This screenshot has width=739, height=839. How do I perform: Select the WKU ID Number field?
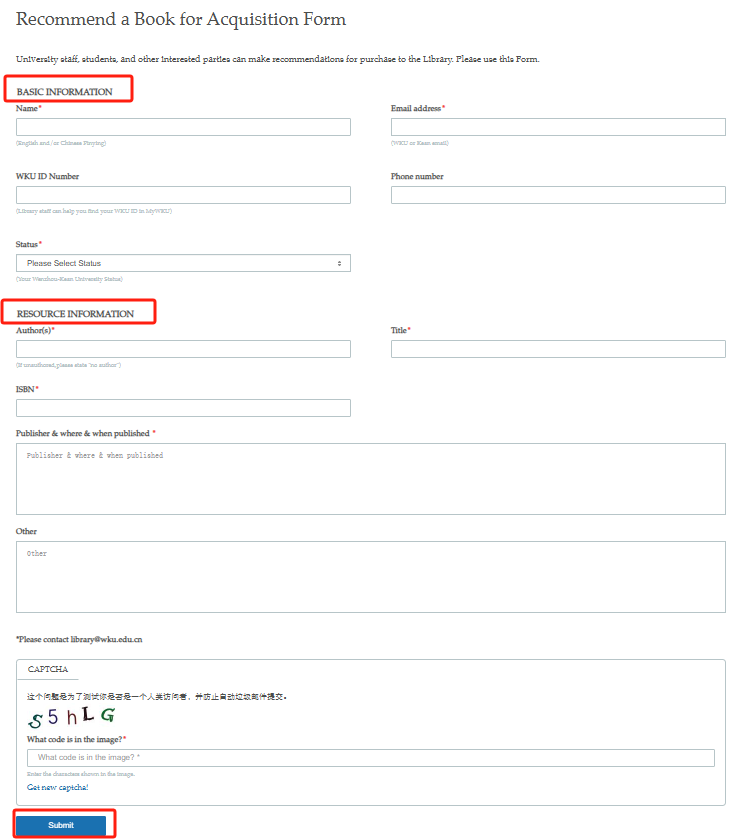[x=183, y=195]
